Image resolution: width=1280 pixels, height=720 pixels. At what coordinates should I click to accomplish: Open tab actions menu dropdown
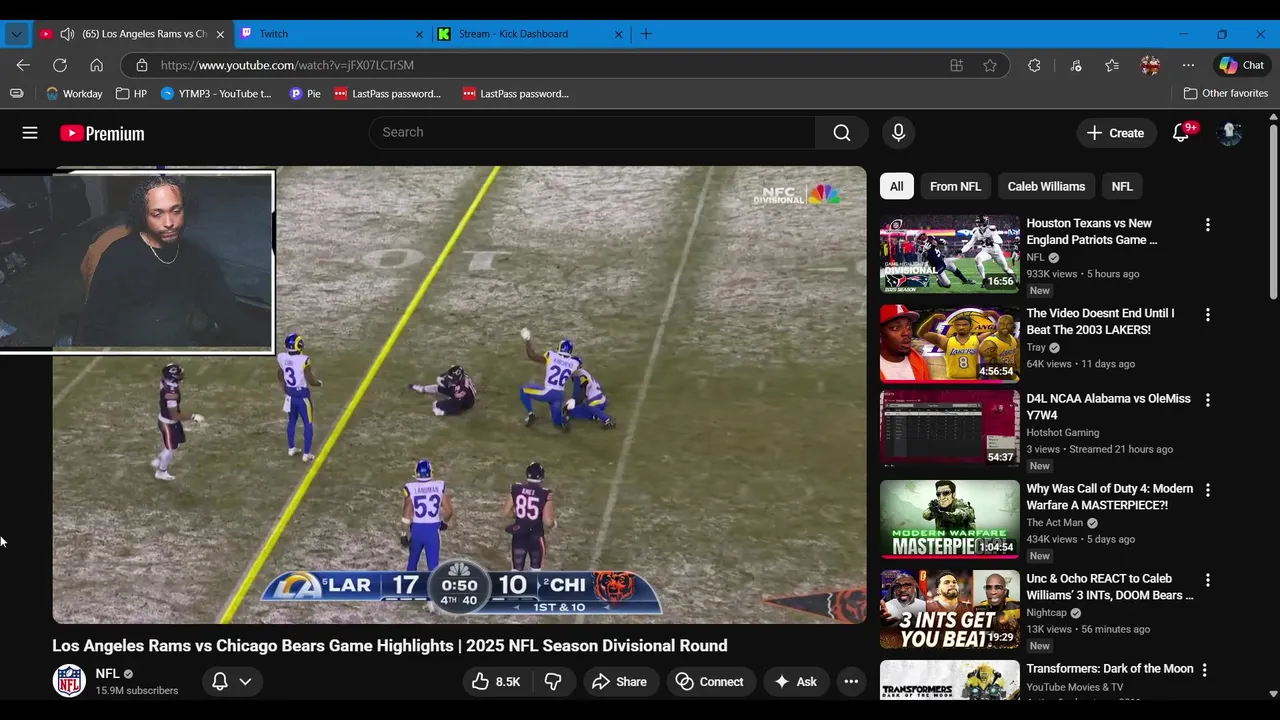click(x=16, y=34)
